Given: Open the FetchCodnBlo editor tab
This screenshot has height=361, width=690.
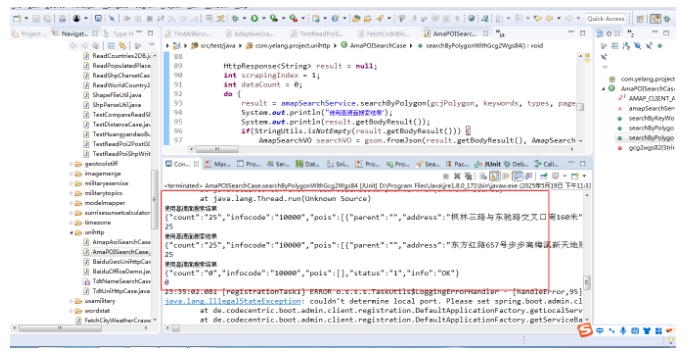Looking at the screenshot, I should pyautogui.click(x=383, y=33).
